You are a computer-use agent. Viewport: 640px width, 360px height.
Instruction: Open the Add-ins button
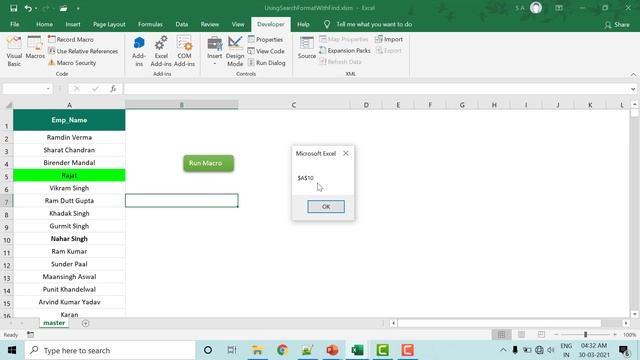pyautogui.click(x=139, y=51)
